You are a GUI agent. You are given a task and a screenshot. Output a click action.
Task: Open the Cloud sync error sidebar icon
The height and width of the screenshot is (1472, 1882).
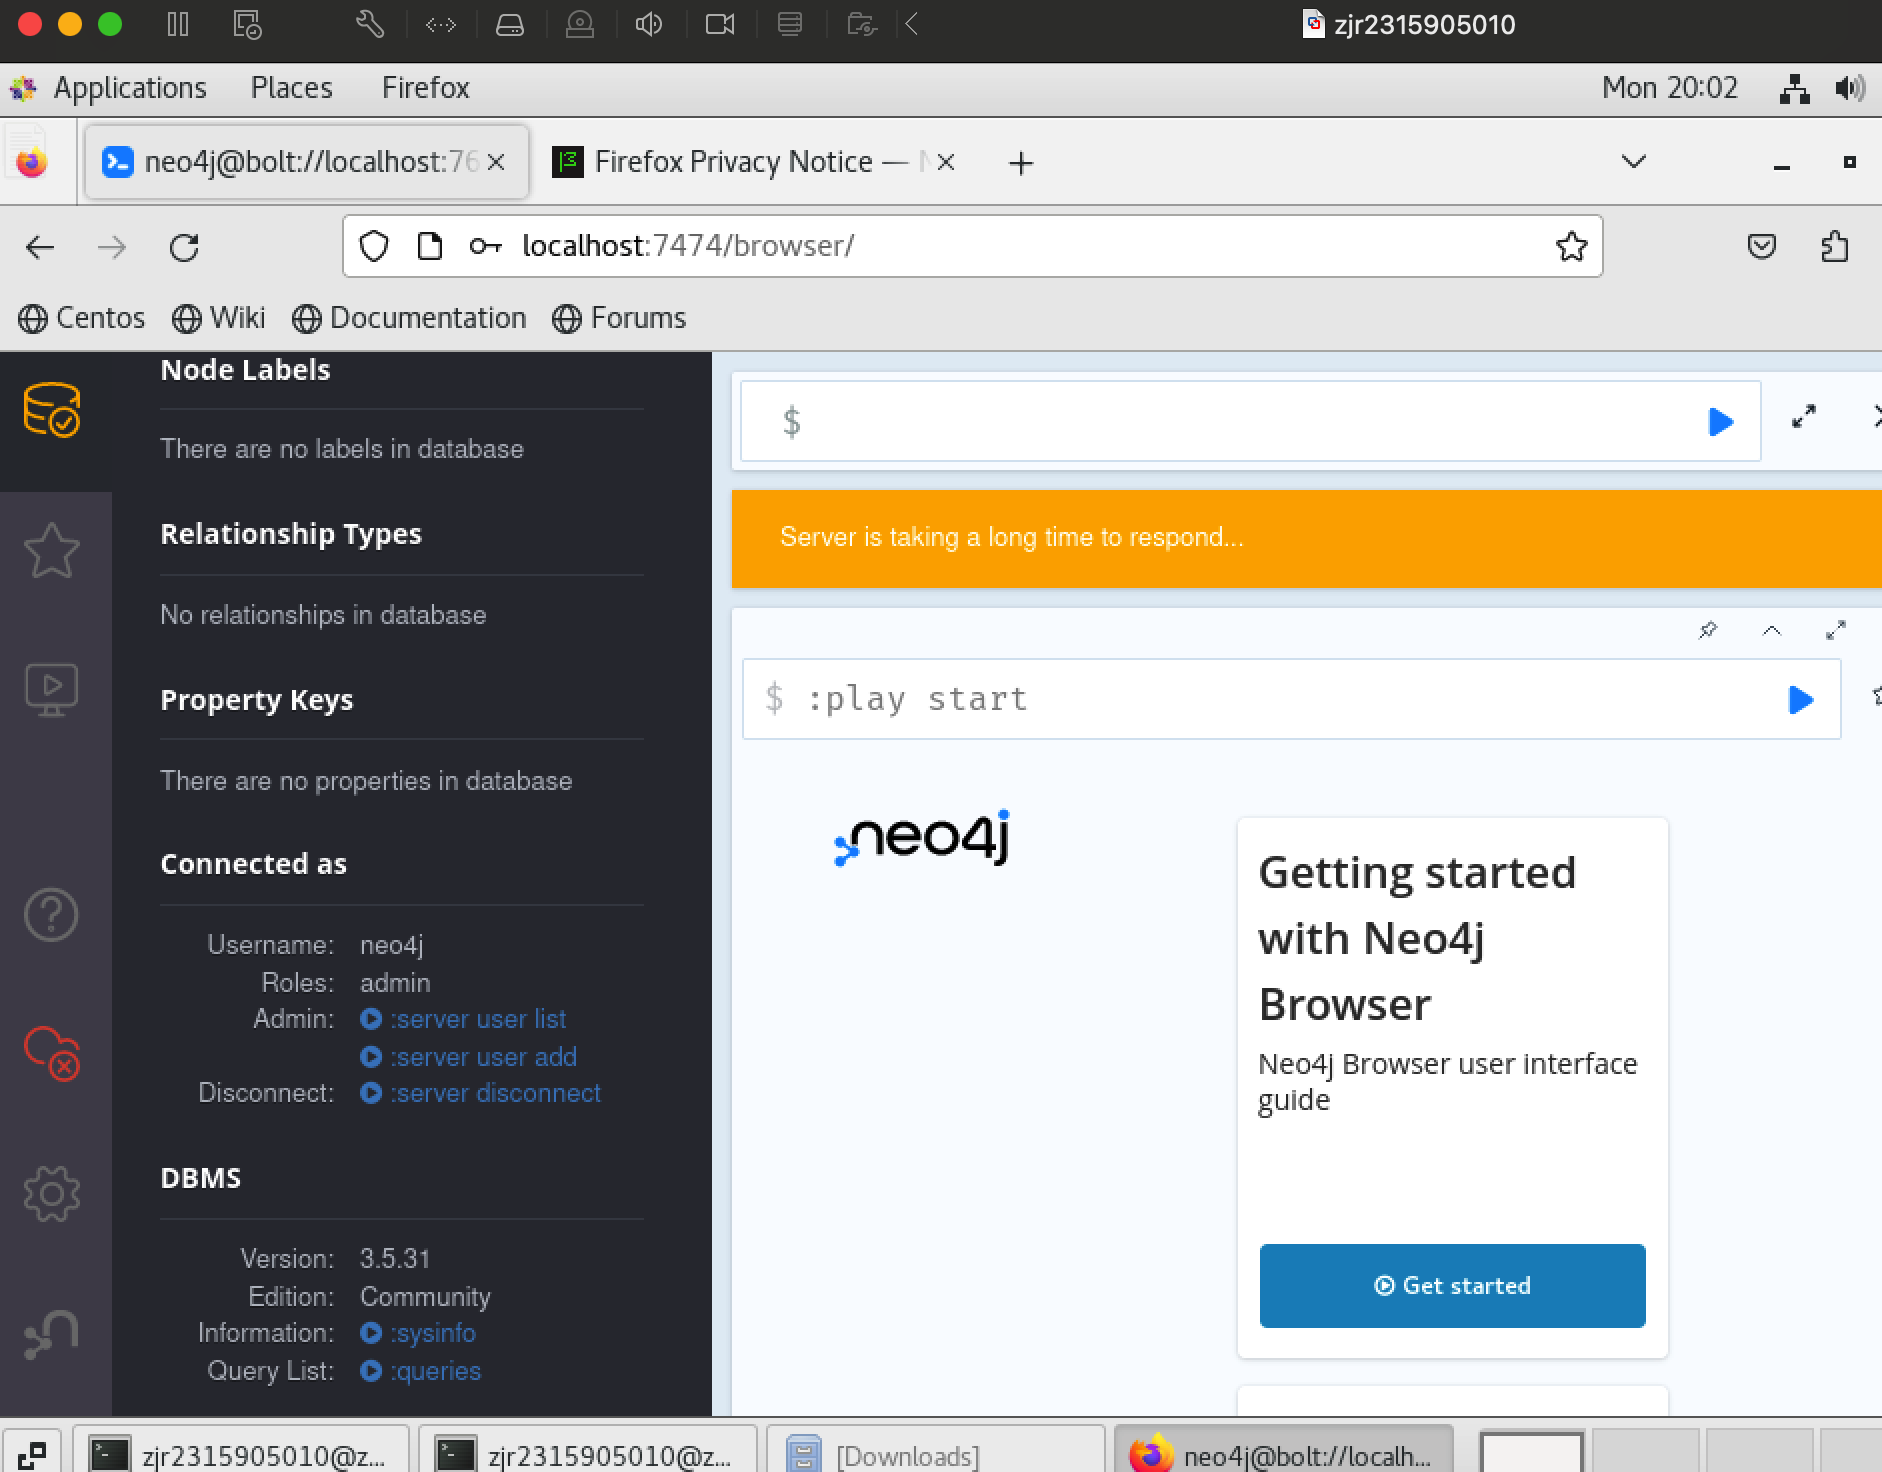point(52,1054)
